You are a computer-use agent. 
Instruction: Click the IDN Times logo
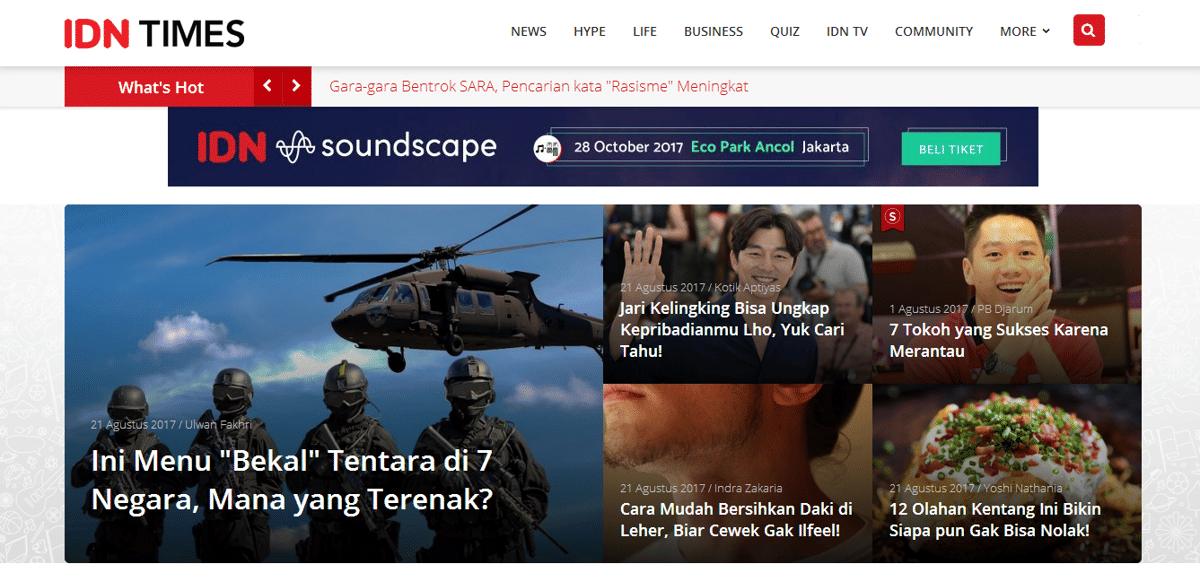click(x=154, y=33)
